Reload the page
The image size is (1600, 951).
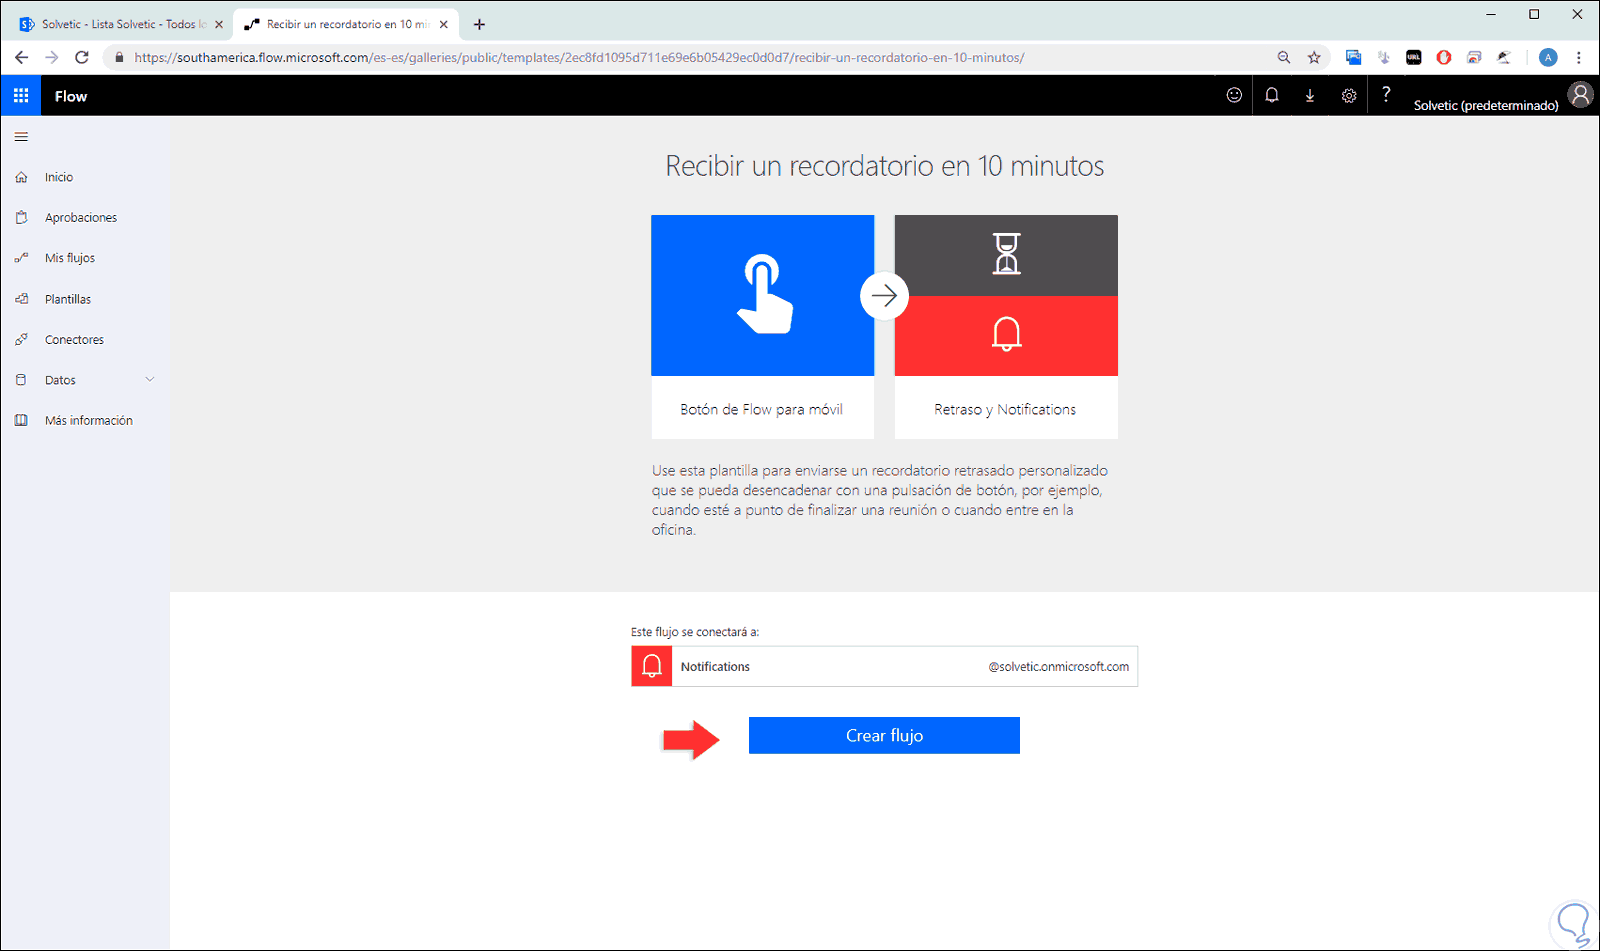82,57
